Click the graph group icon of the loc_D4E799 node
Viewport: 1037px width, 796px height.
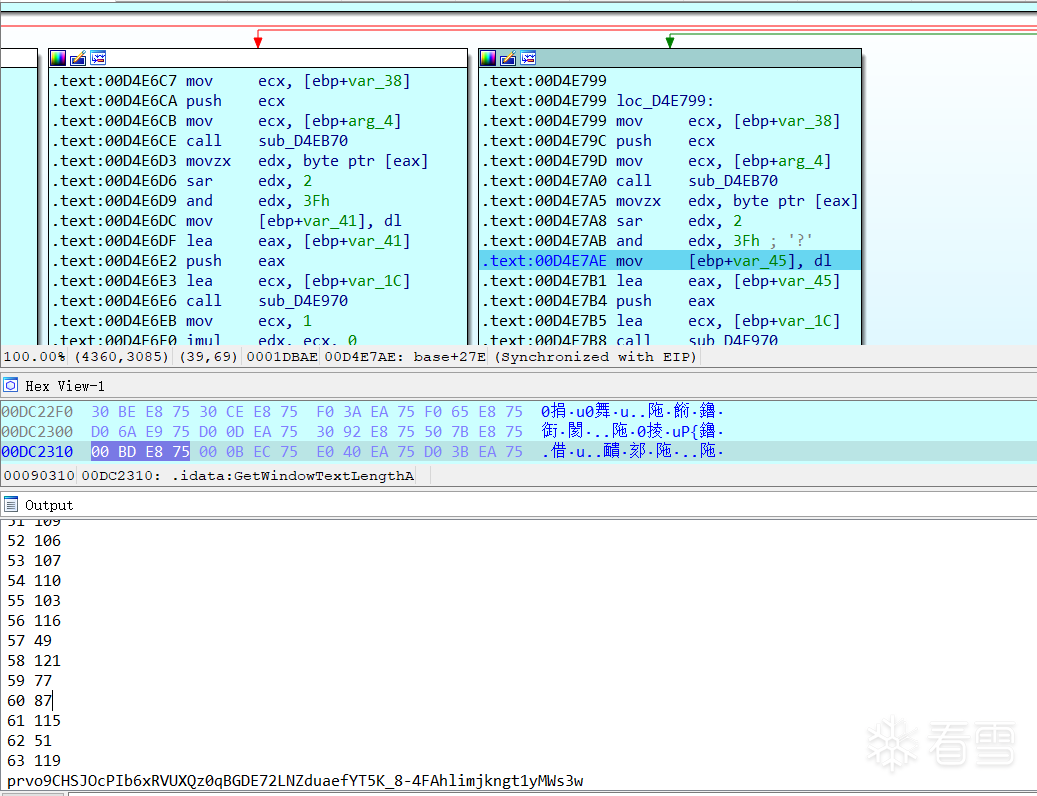528,58
